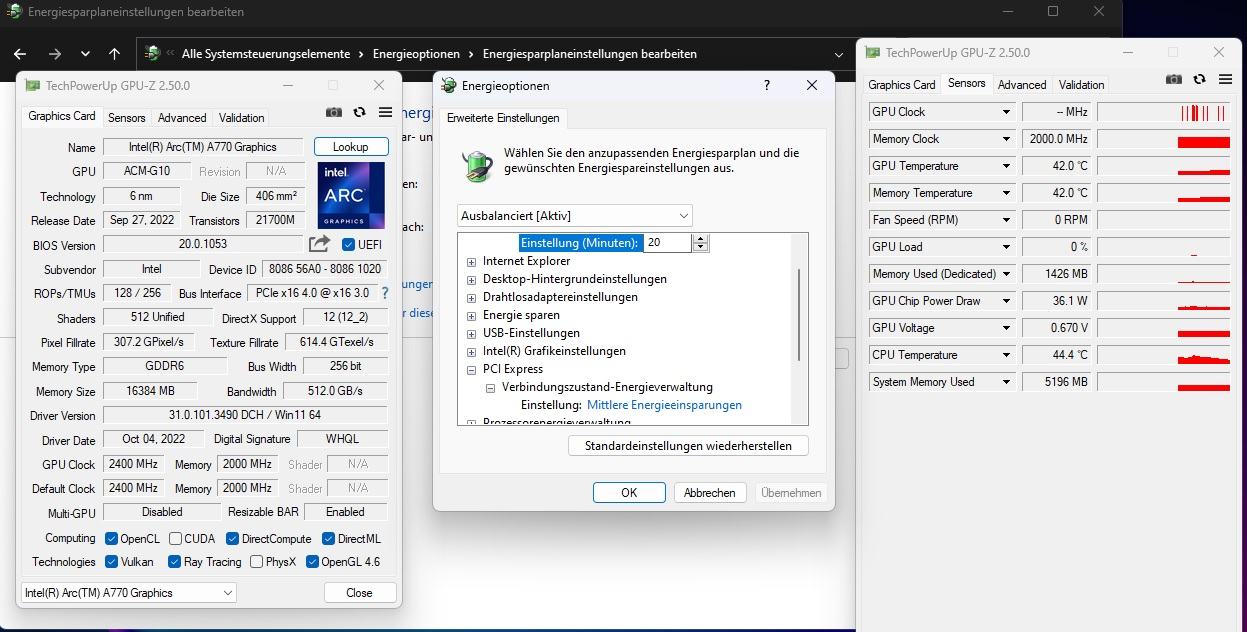Image resolution: width=1247 pixels, height=632 pixels.
Task: Open the hamburger menu in the GPU-Z Sensors window
Action: tap(1224, 80)
